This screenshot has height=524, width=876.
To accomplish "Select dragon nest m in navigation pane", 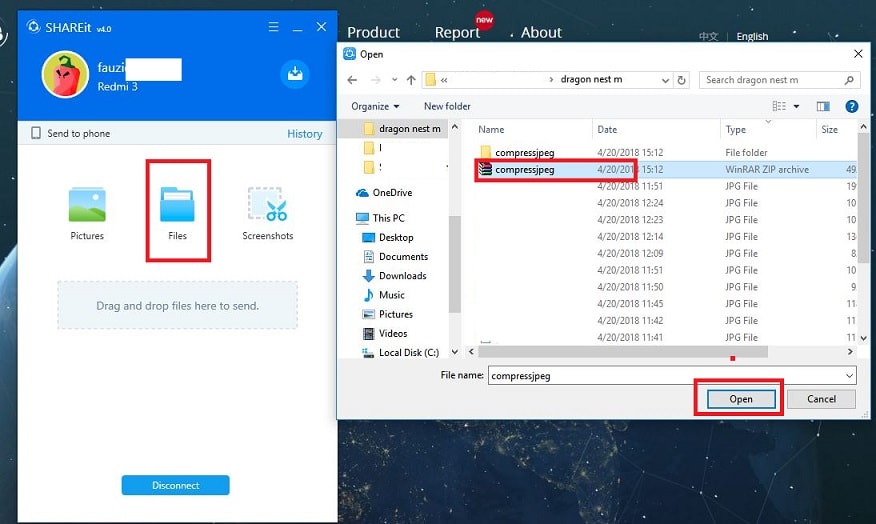I will coord(402,128).
